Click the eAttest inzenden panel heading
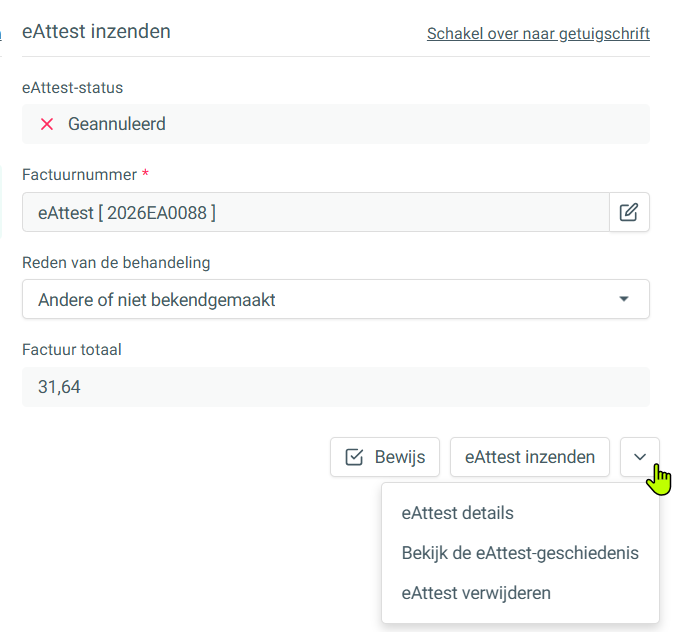677x632 pixels. click(96, 32)
